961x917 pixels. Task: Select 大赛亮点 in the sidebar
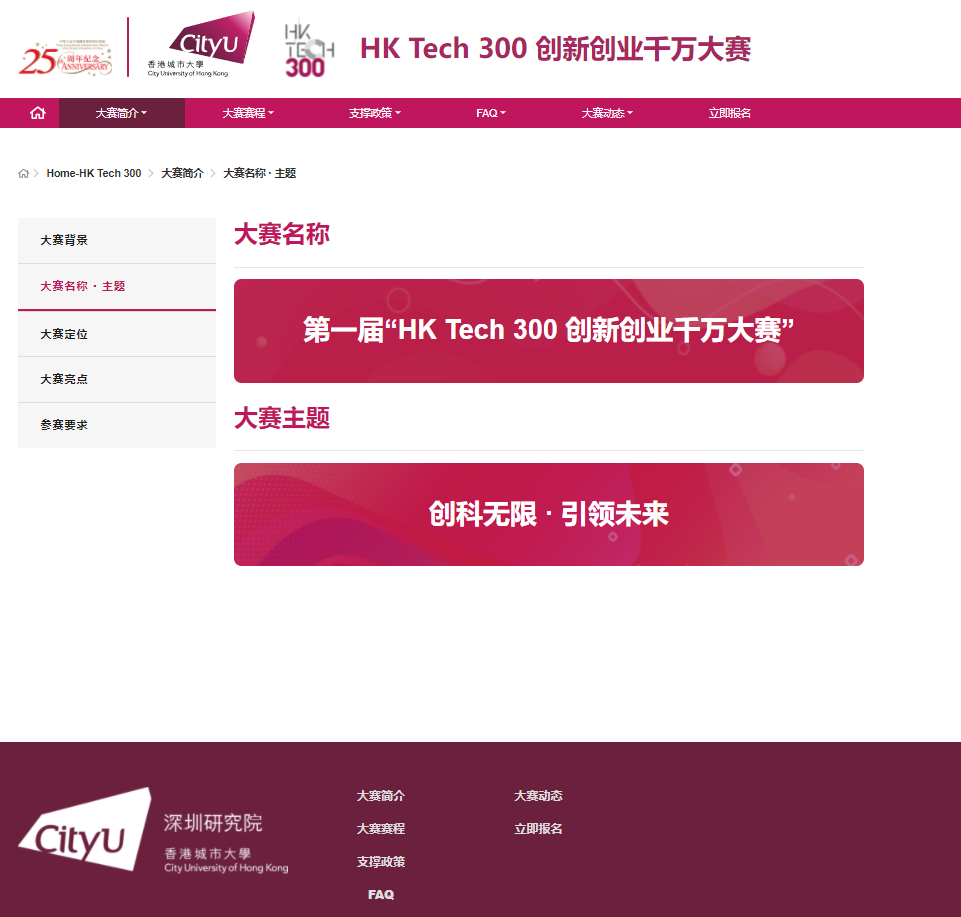point(117,379)
